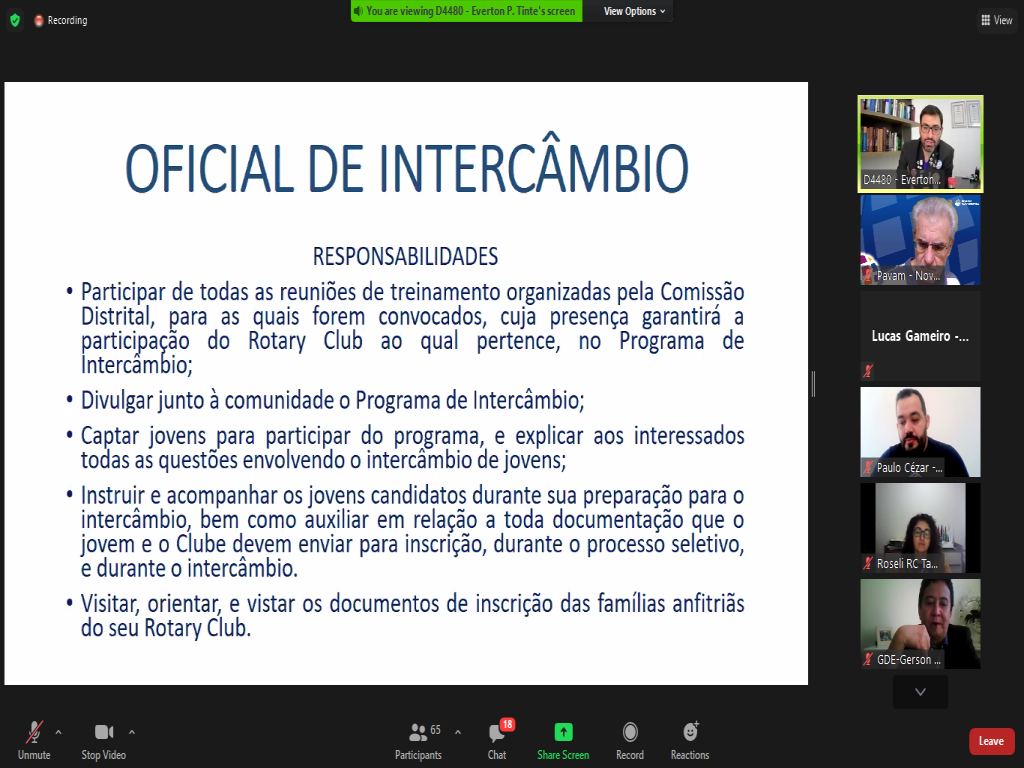
Task: Click the green encryption shield icon
Action: point(14,20)
